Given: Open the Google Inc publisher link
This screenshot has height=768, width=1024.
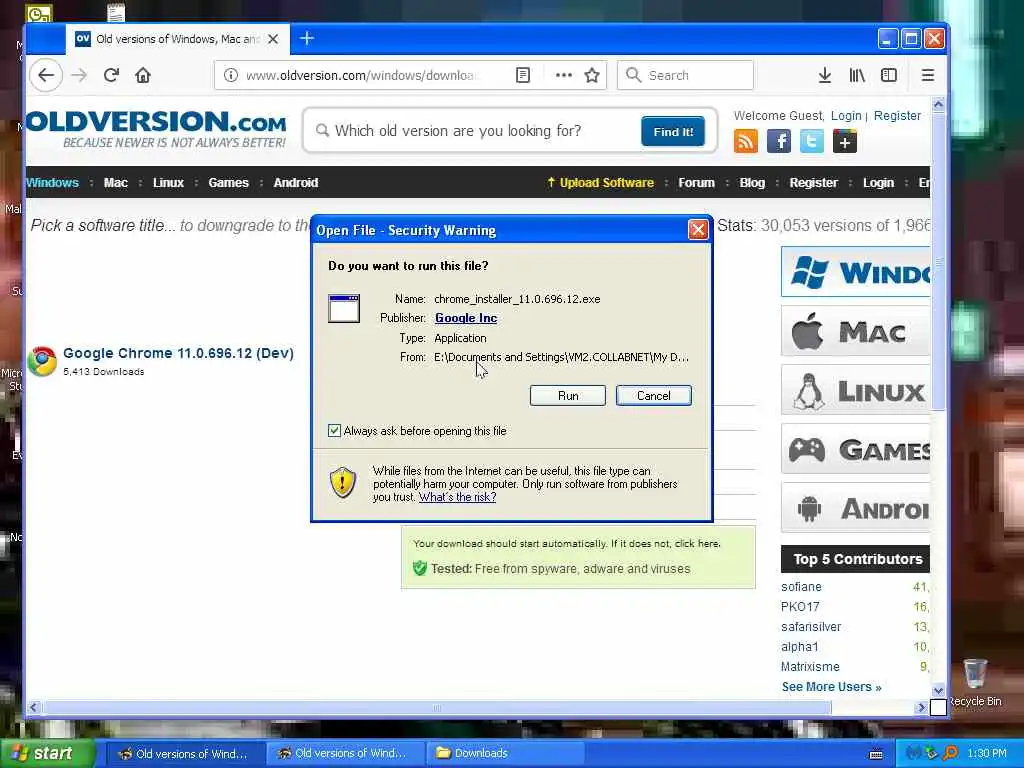Looking at the screenshot, I should pyautogui.click(x=466, y=318).
